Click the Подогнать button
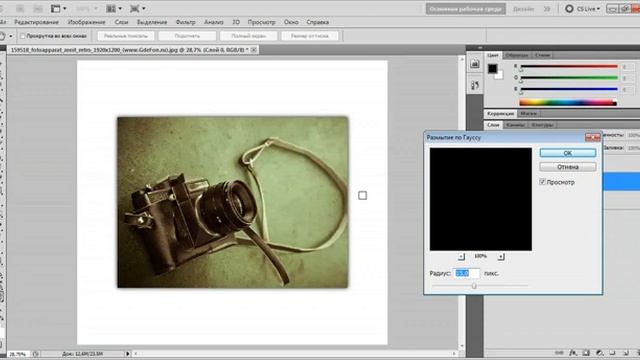Image resolution: width=640 pixels, height=360 pixels. (187, 36)
